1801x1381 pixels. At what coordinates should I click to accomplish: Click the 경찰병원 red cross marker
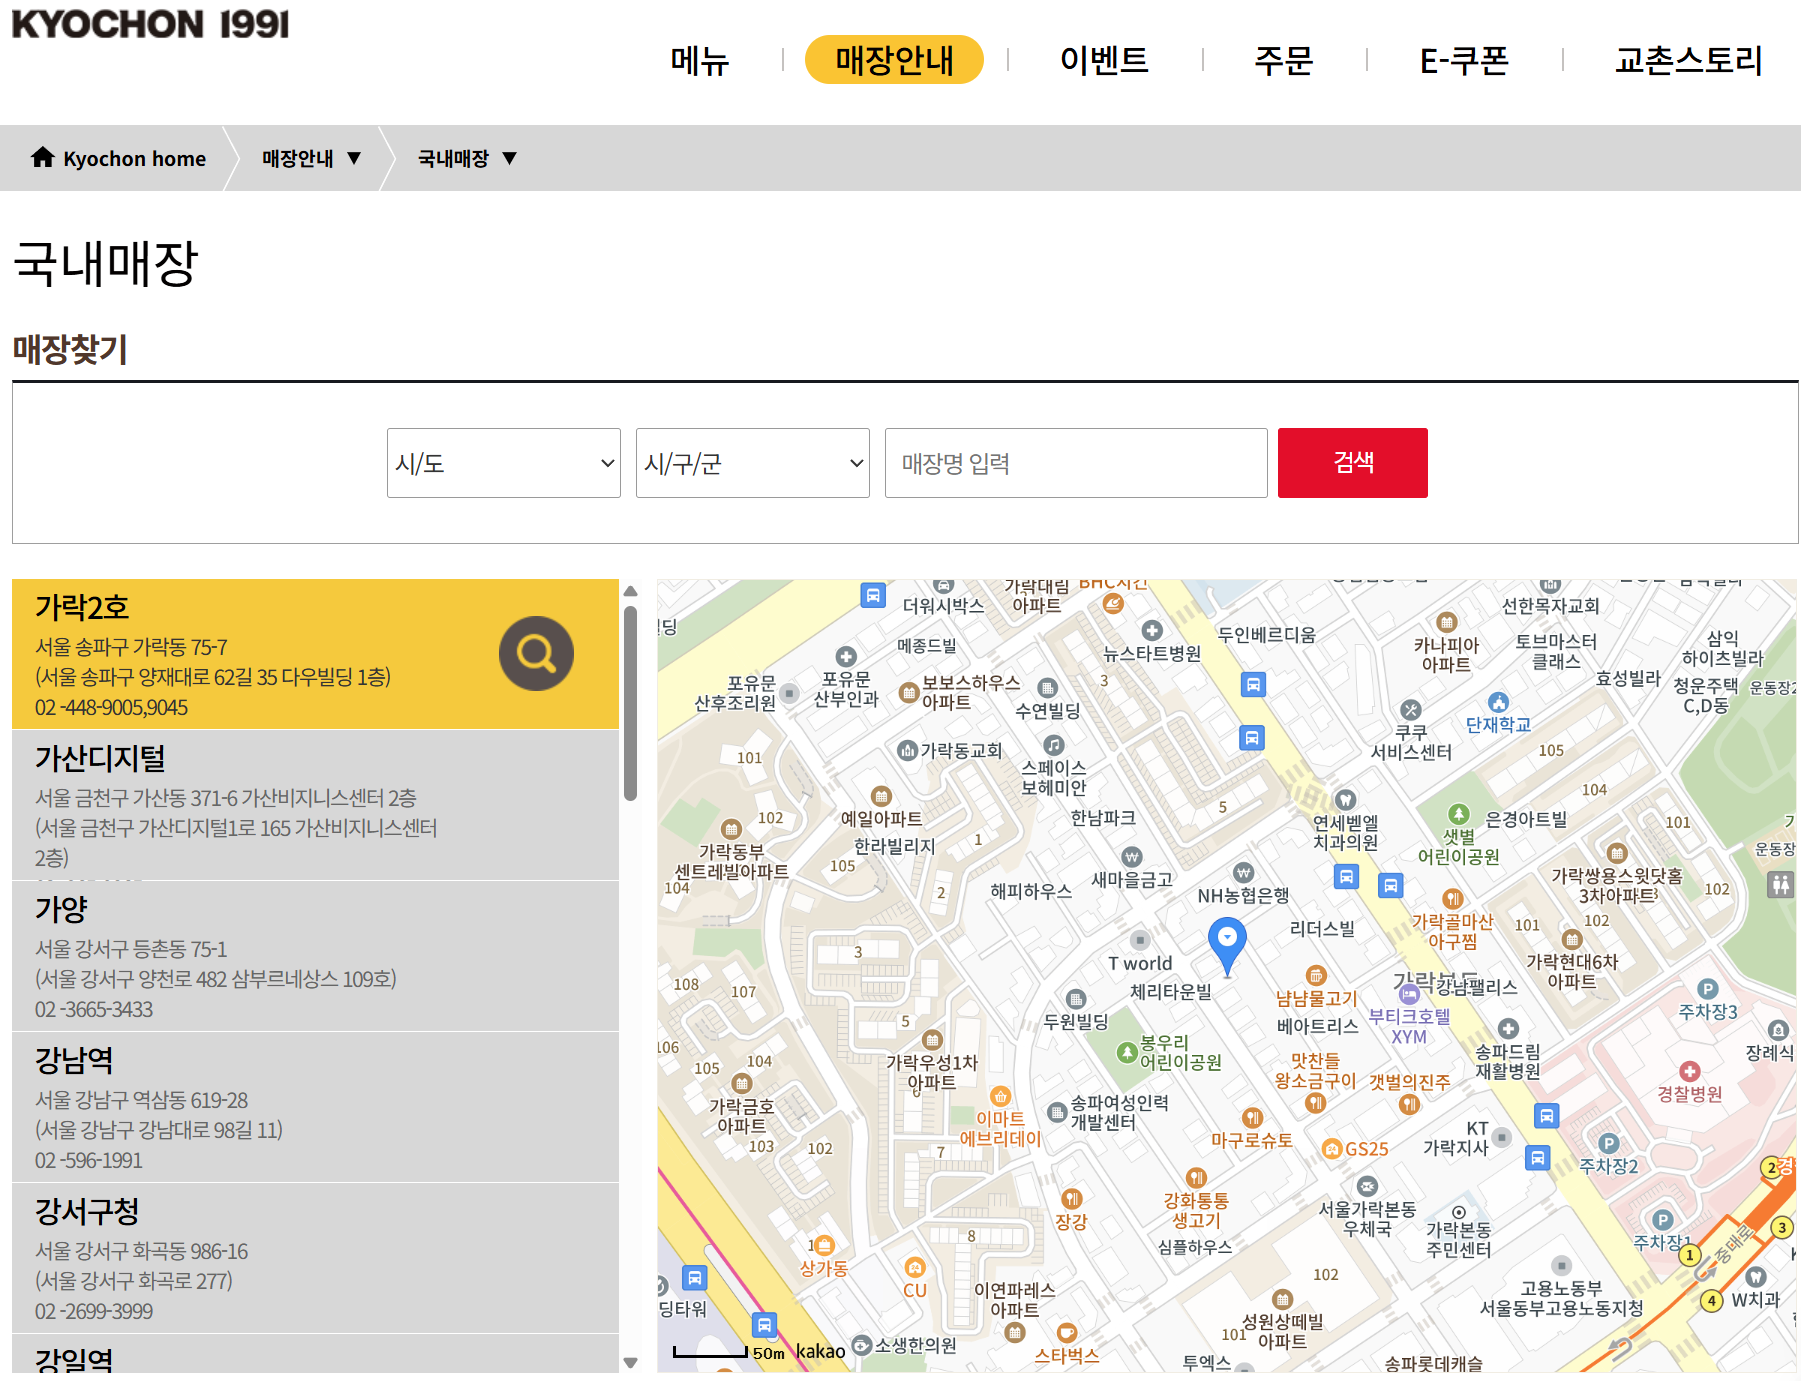pyautogui.click(x=1690, y=1071)
